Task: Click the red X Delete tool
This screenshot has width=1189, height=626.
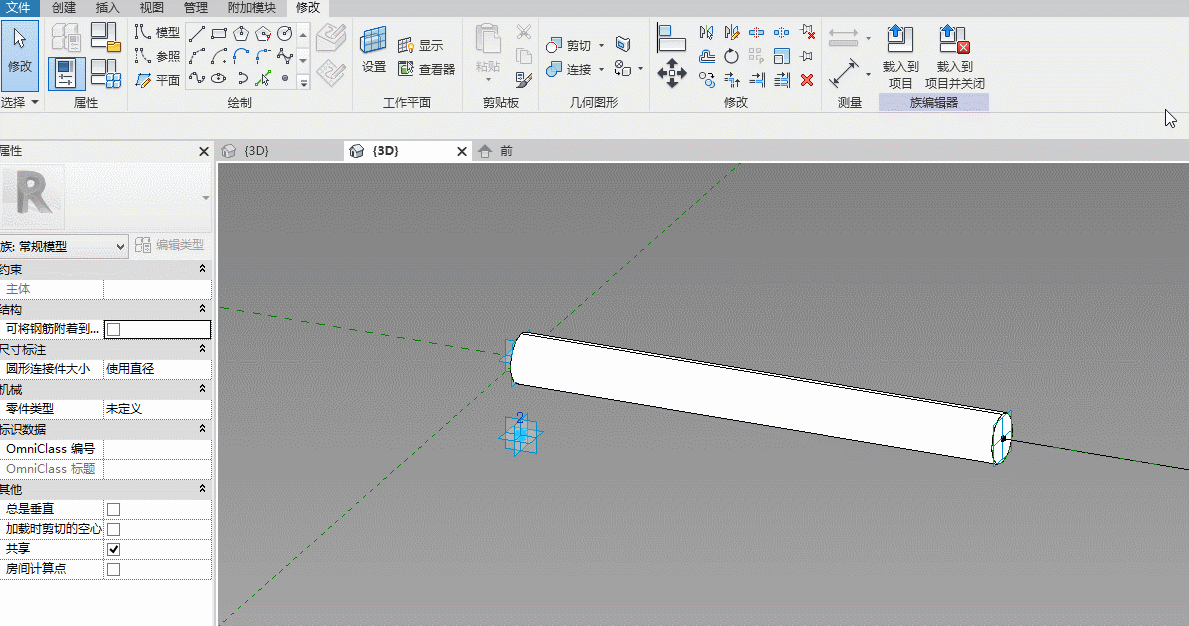Action: click(807, 80)
